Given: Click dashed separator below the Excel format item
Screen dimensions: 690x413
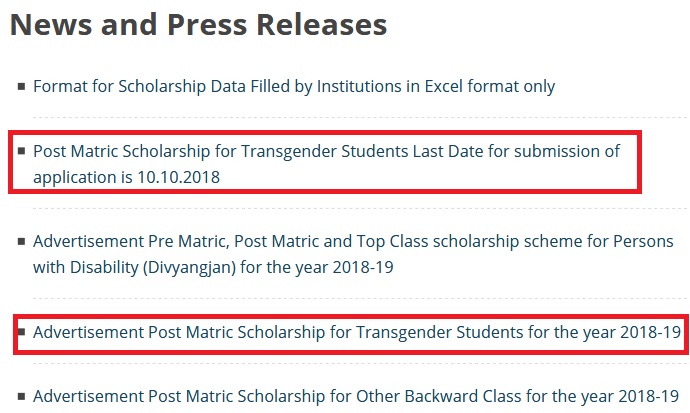Looking at the screenshot, I should point(360,117).
